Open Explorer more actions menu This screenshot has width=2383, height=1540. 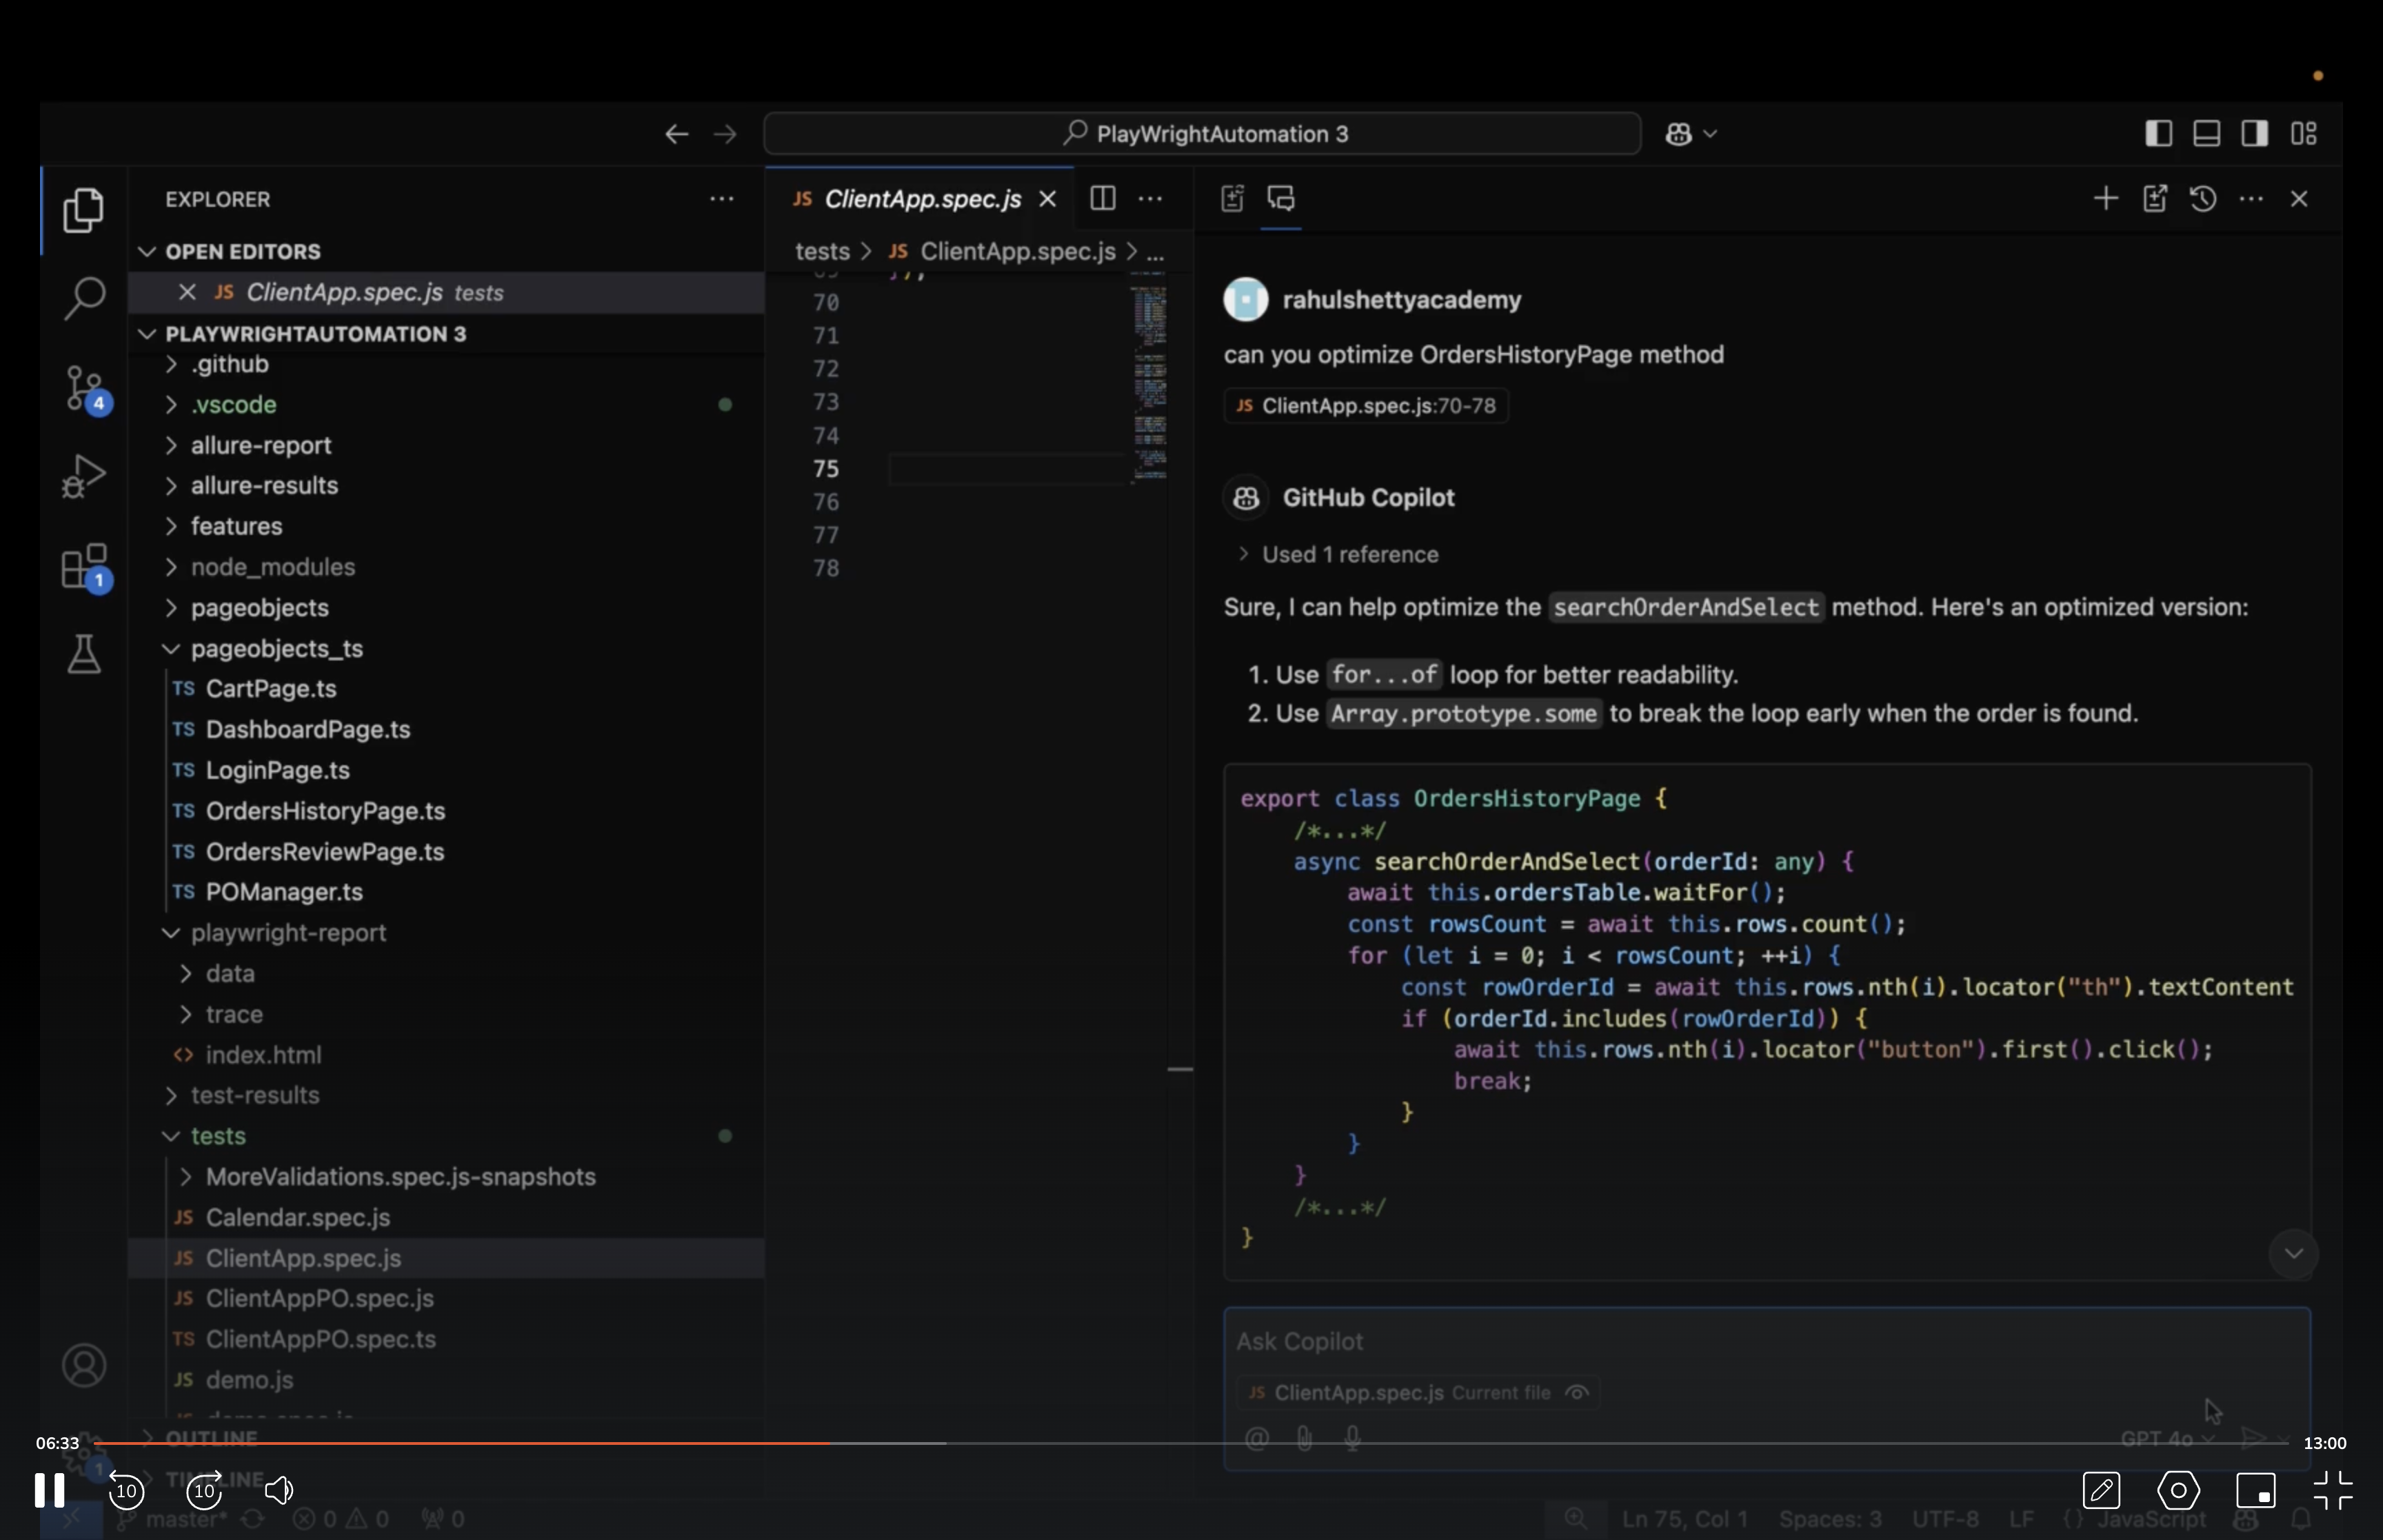click(x=722, y=199)
